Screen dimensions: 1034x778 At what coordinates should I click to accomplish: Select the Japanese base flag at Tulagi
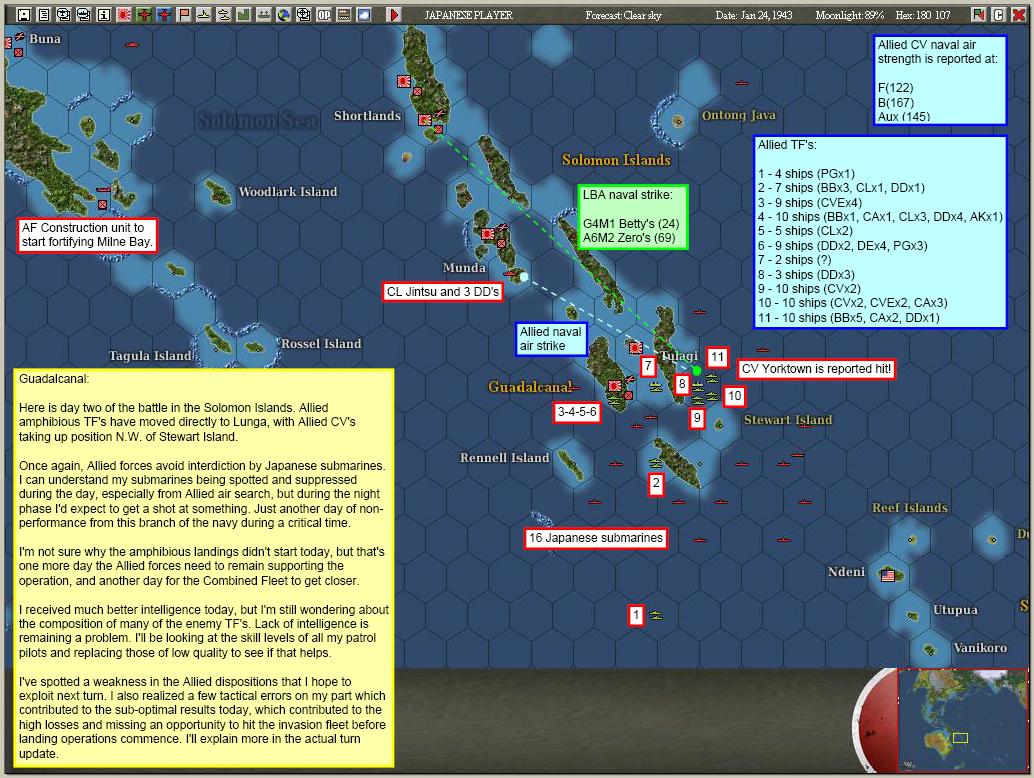click(636, 347)
